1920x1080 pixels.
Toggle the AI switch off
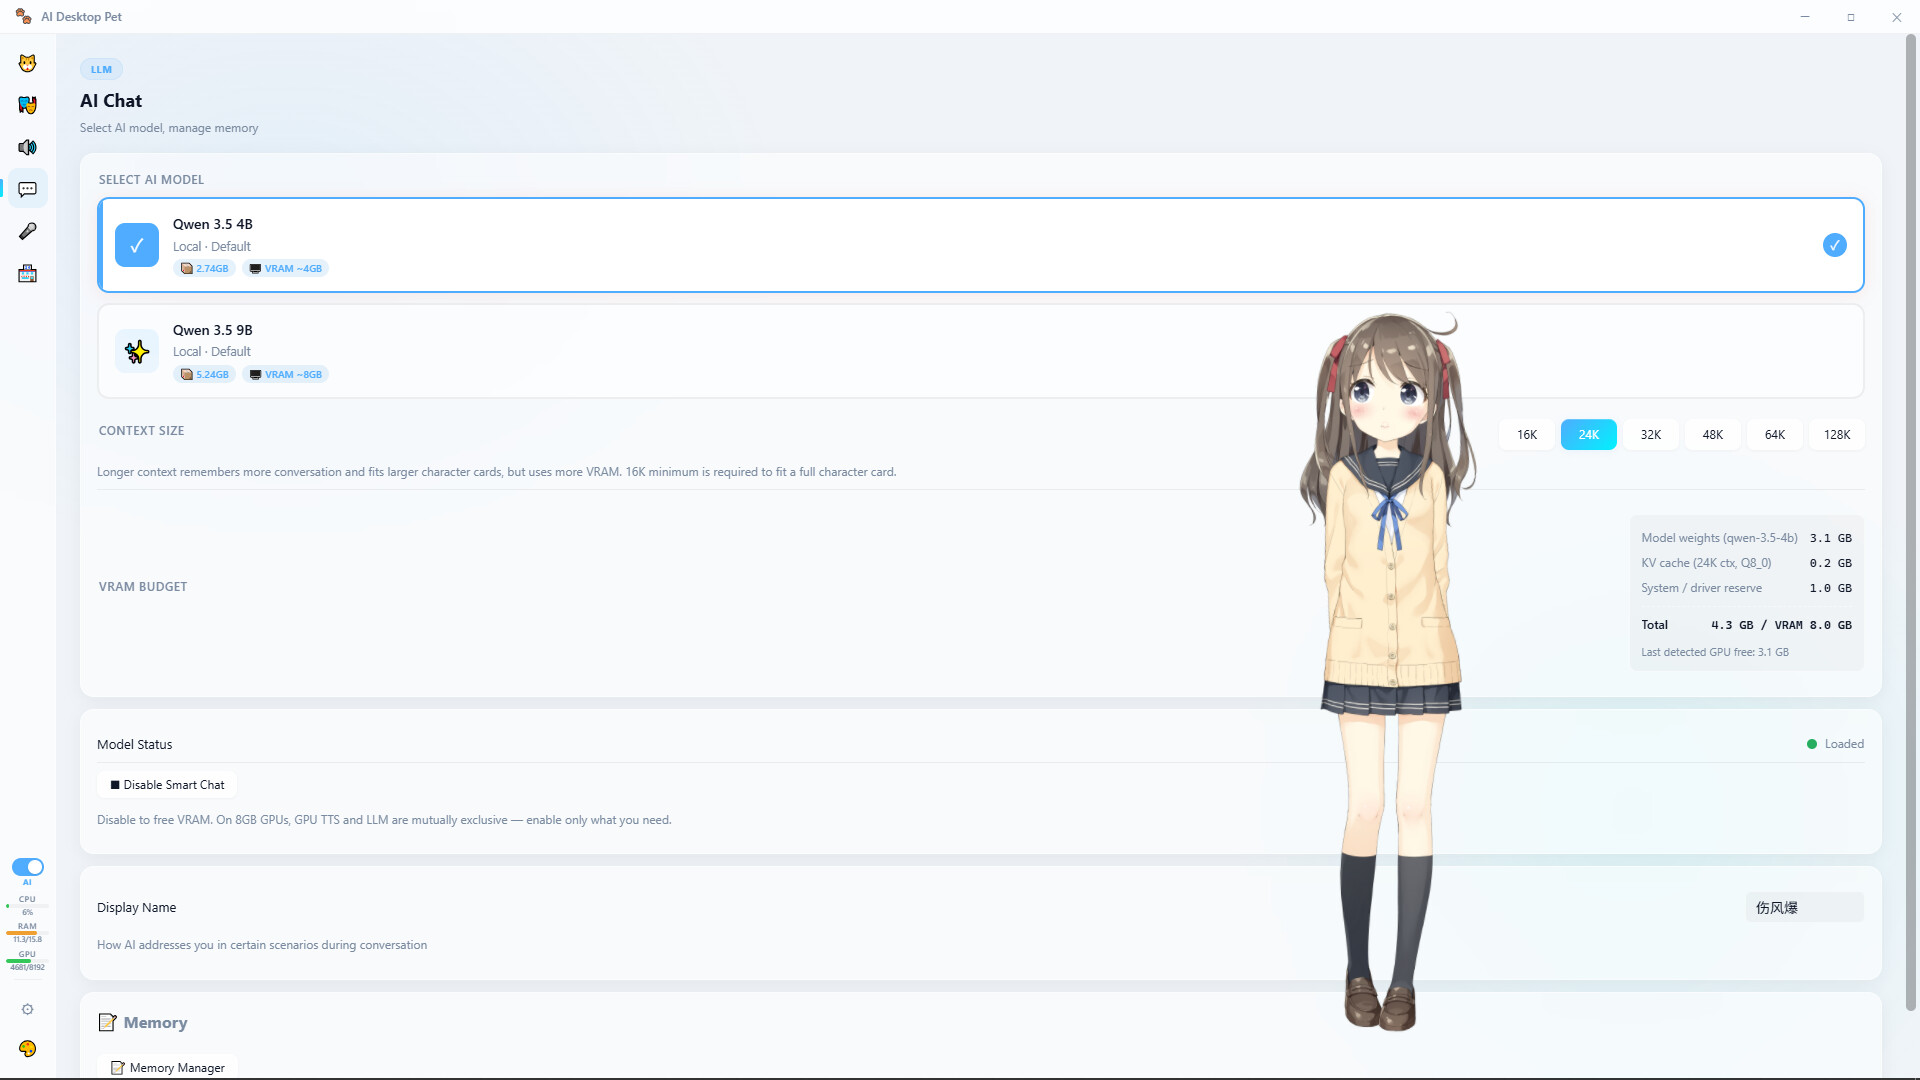pos(27,867)
